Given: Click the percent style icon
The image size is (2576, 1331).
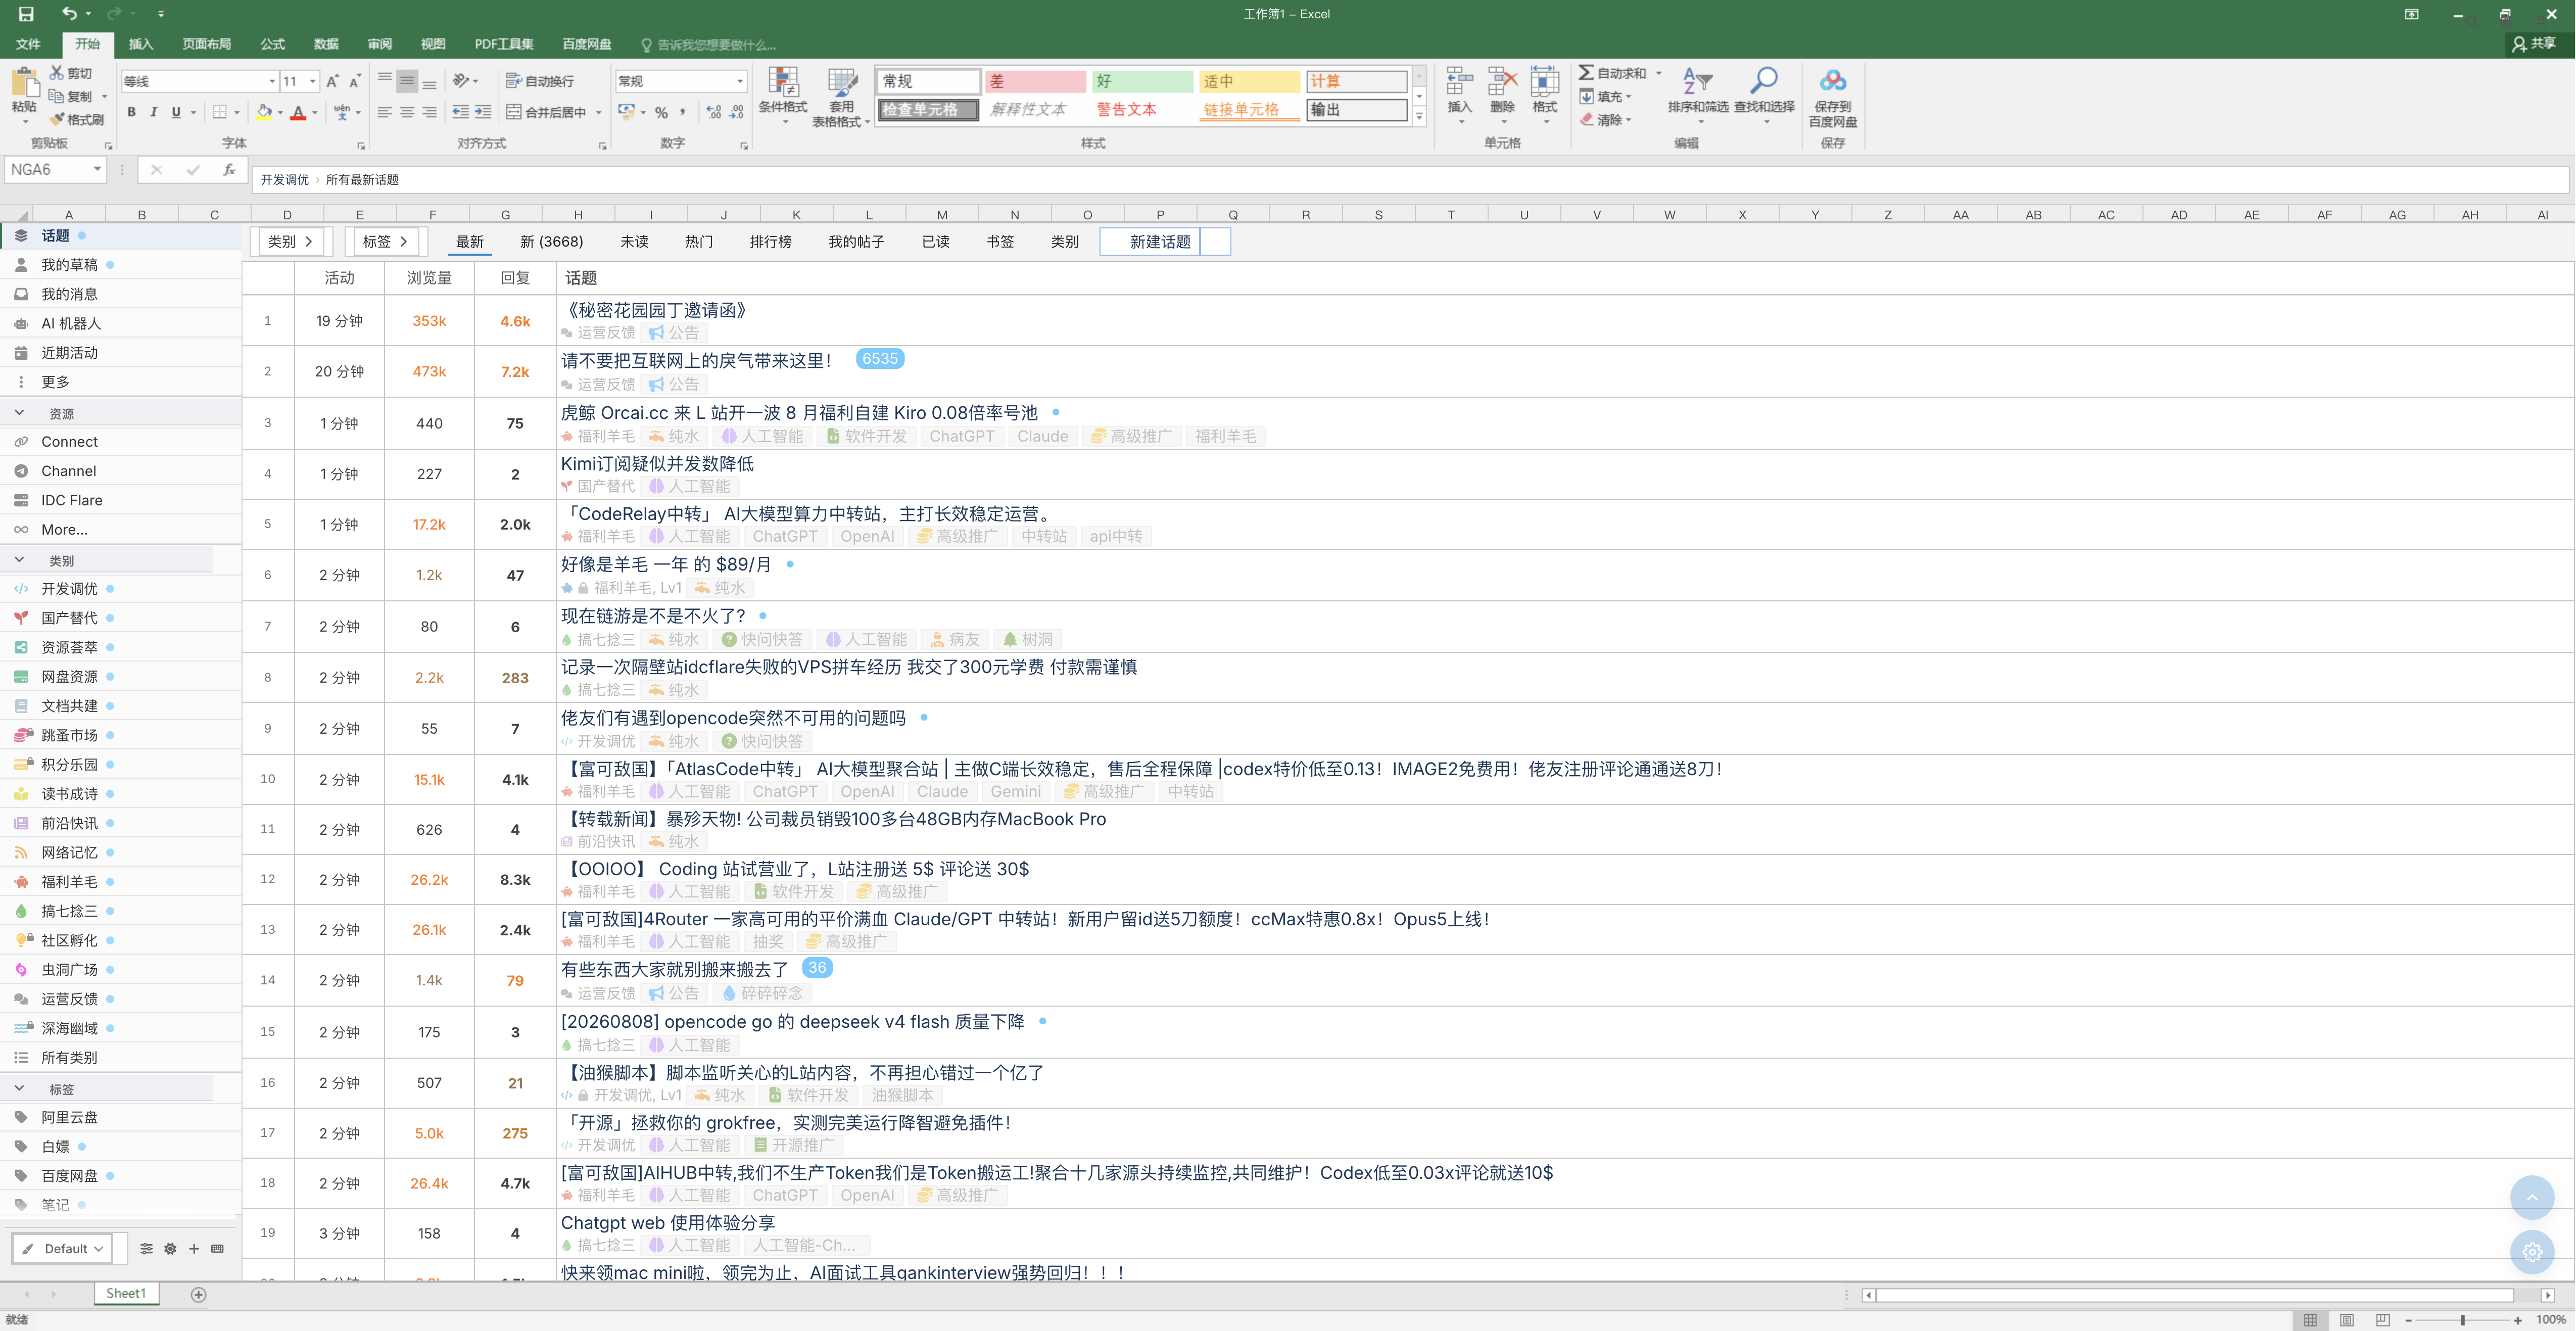Looking at the screenshot, I should 661,112.
